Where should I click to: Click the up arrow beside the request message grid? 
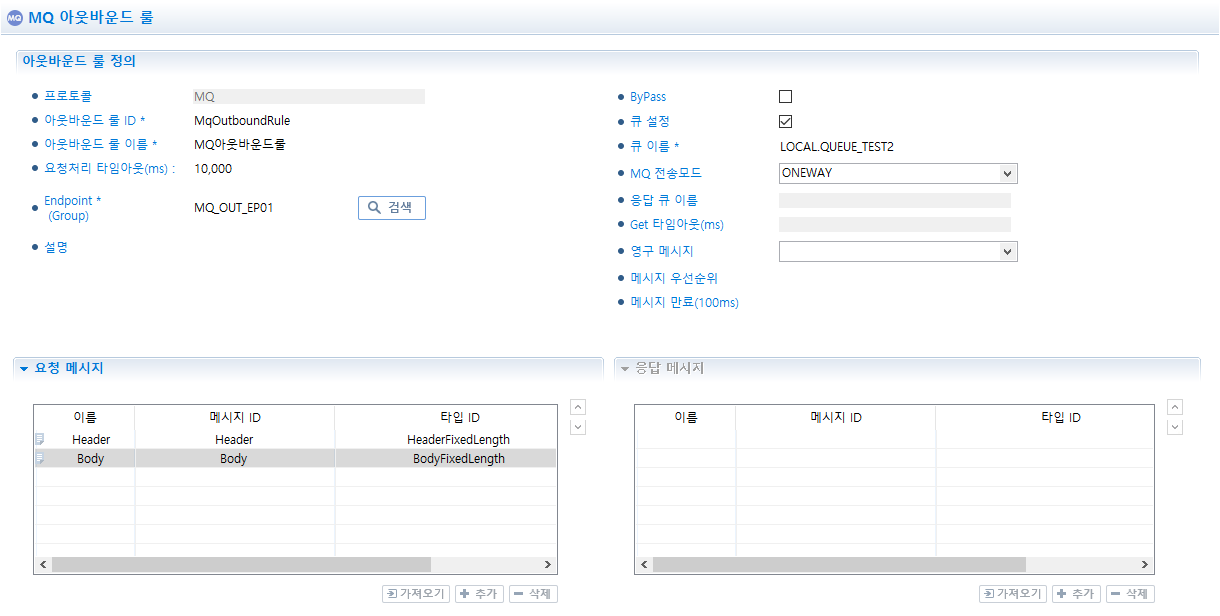577,406
